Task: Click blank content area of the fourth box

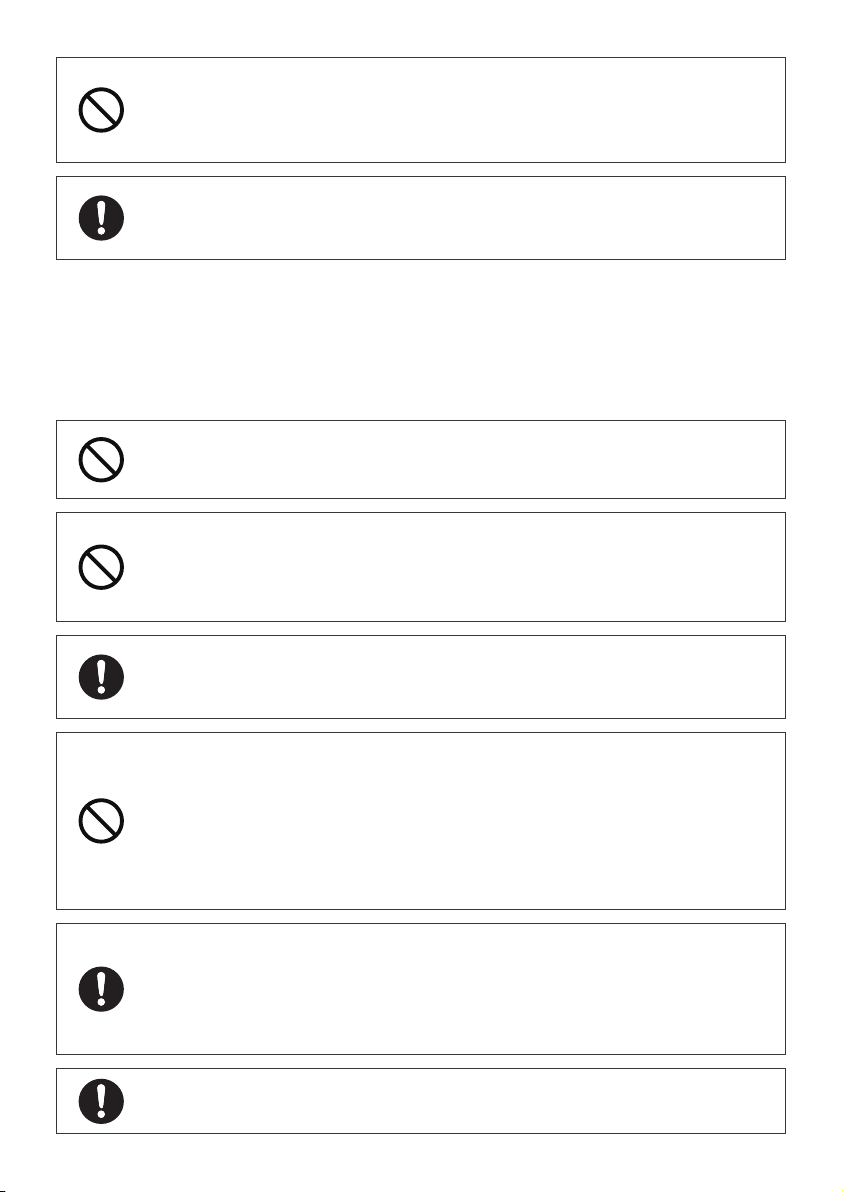Action: (456, 567)
